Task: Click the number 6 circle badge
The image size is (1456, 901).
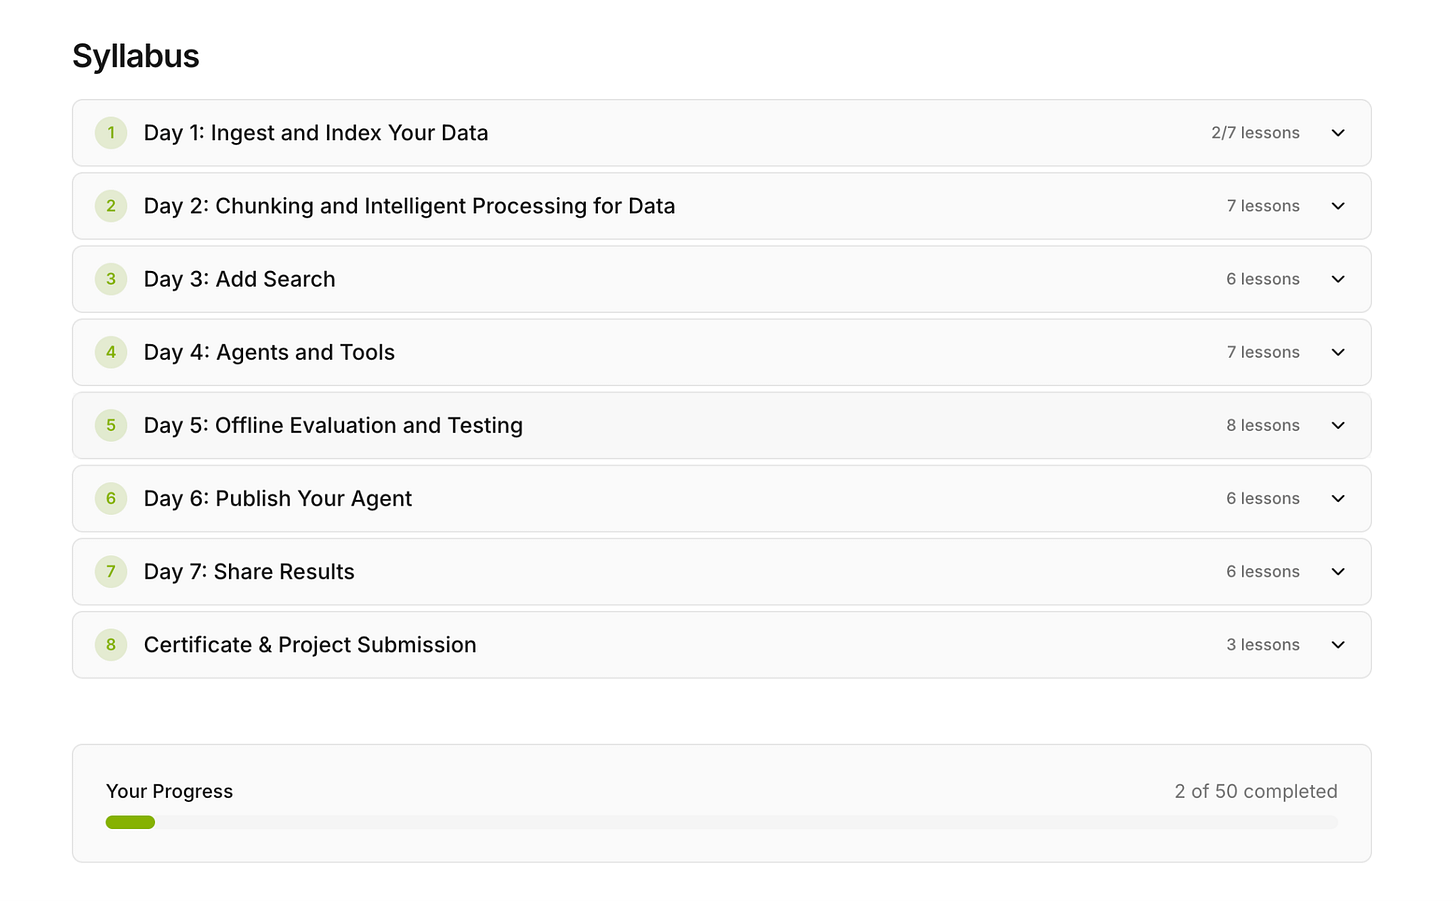Action: [x=111, y=498]
